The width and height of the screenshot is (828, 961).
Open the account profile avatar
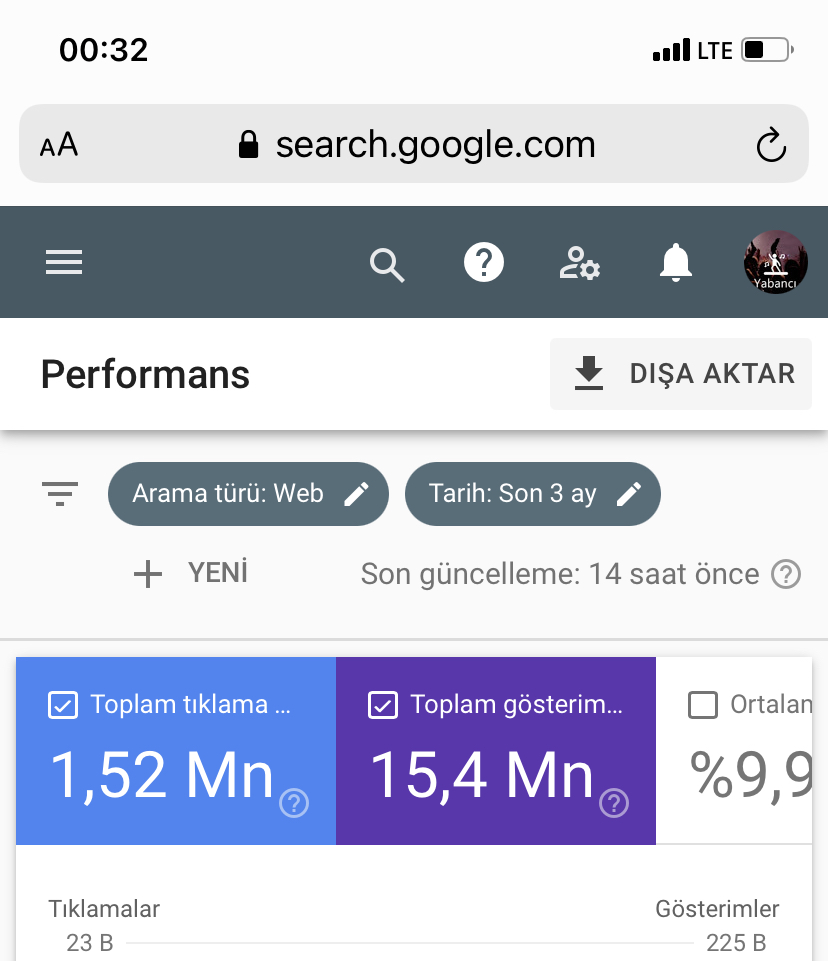coord(775,262)
